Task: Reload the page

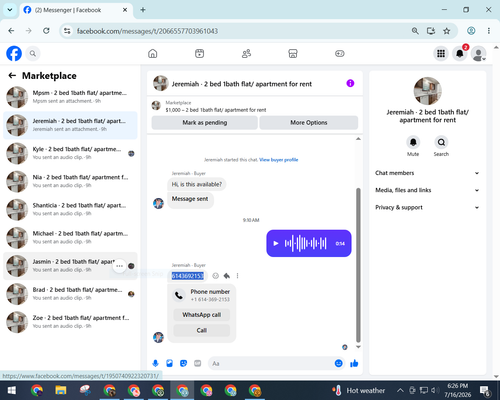Action: pyautogui.click(x=46, y=31)
